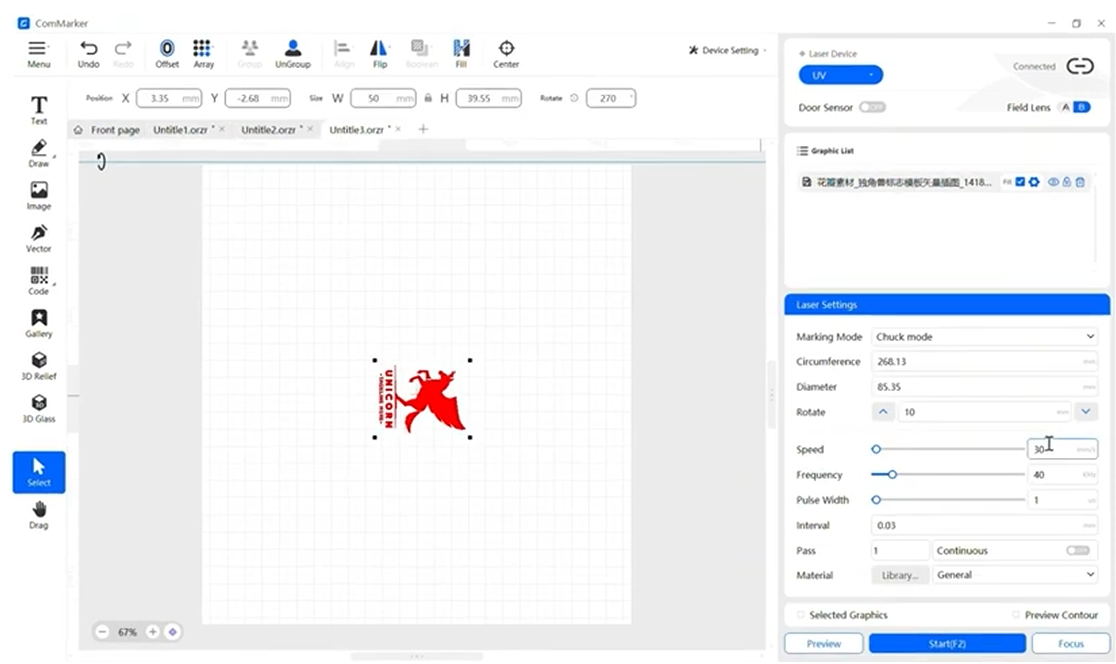Click the Array toolbar icon
The width and height of the screenshot is (1116, 664).
(x=203, y=53)
